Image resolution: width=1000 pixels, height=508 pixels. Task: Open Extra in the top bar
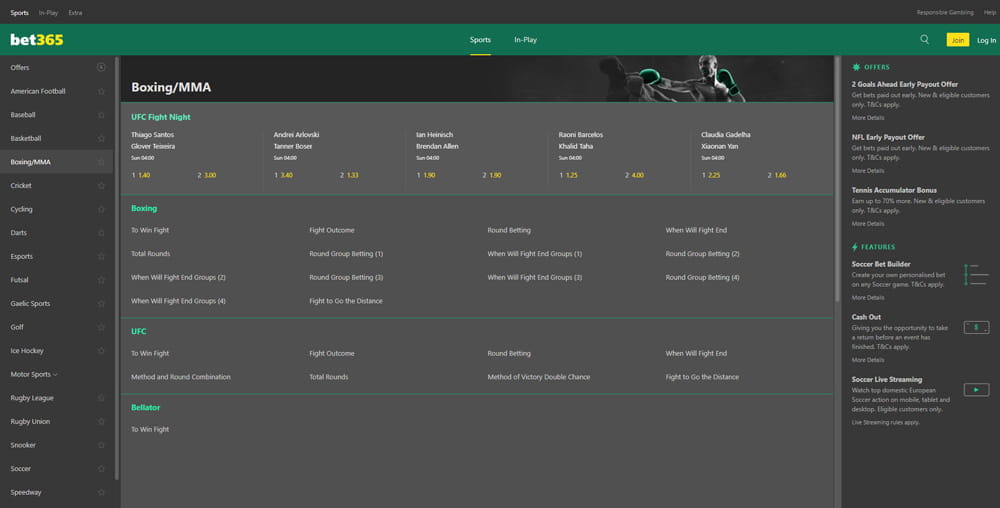click(x=75, y=13)
